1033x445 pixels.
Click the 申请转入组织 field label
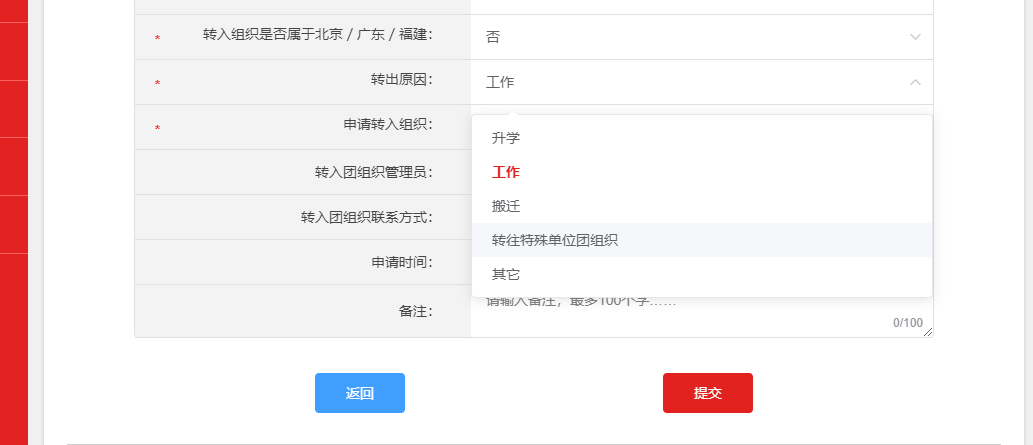pyautogui.click(x=387, y=125)
